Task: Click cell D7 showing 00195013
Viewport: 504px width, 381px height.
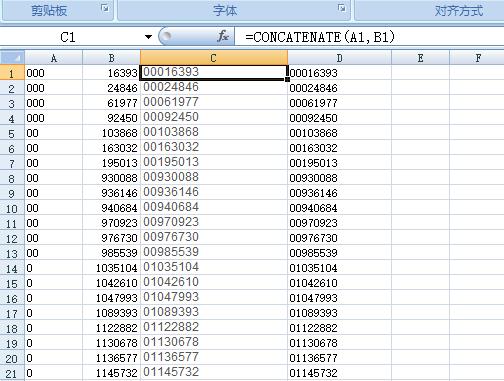Action: (x=339, y=163)
